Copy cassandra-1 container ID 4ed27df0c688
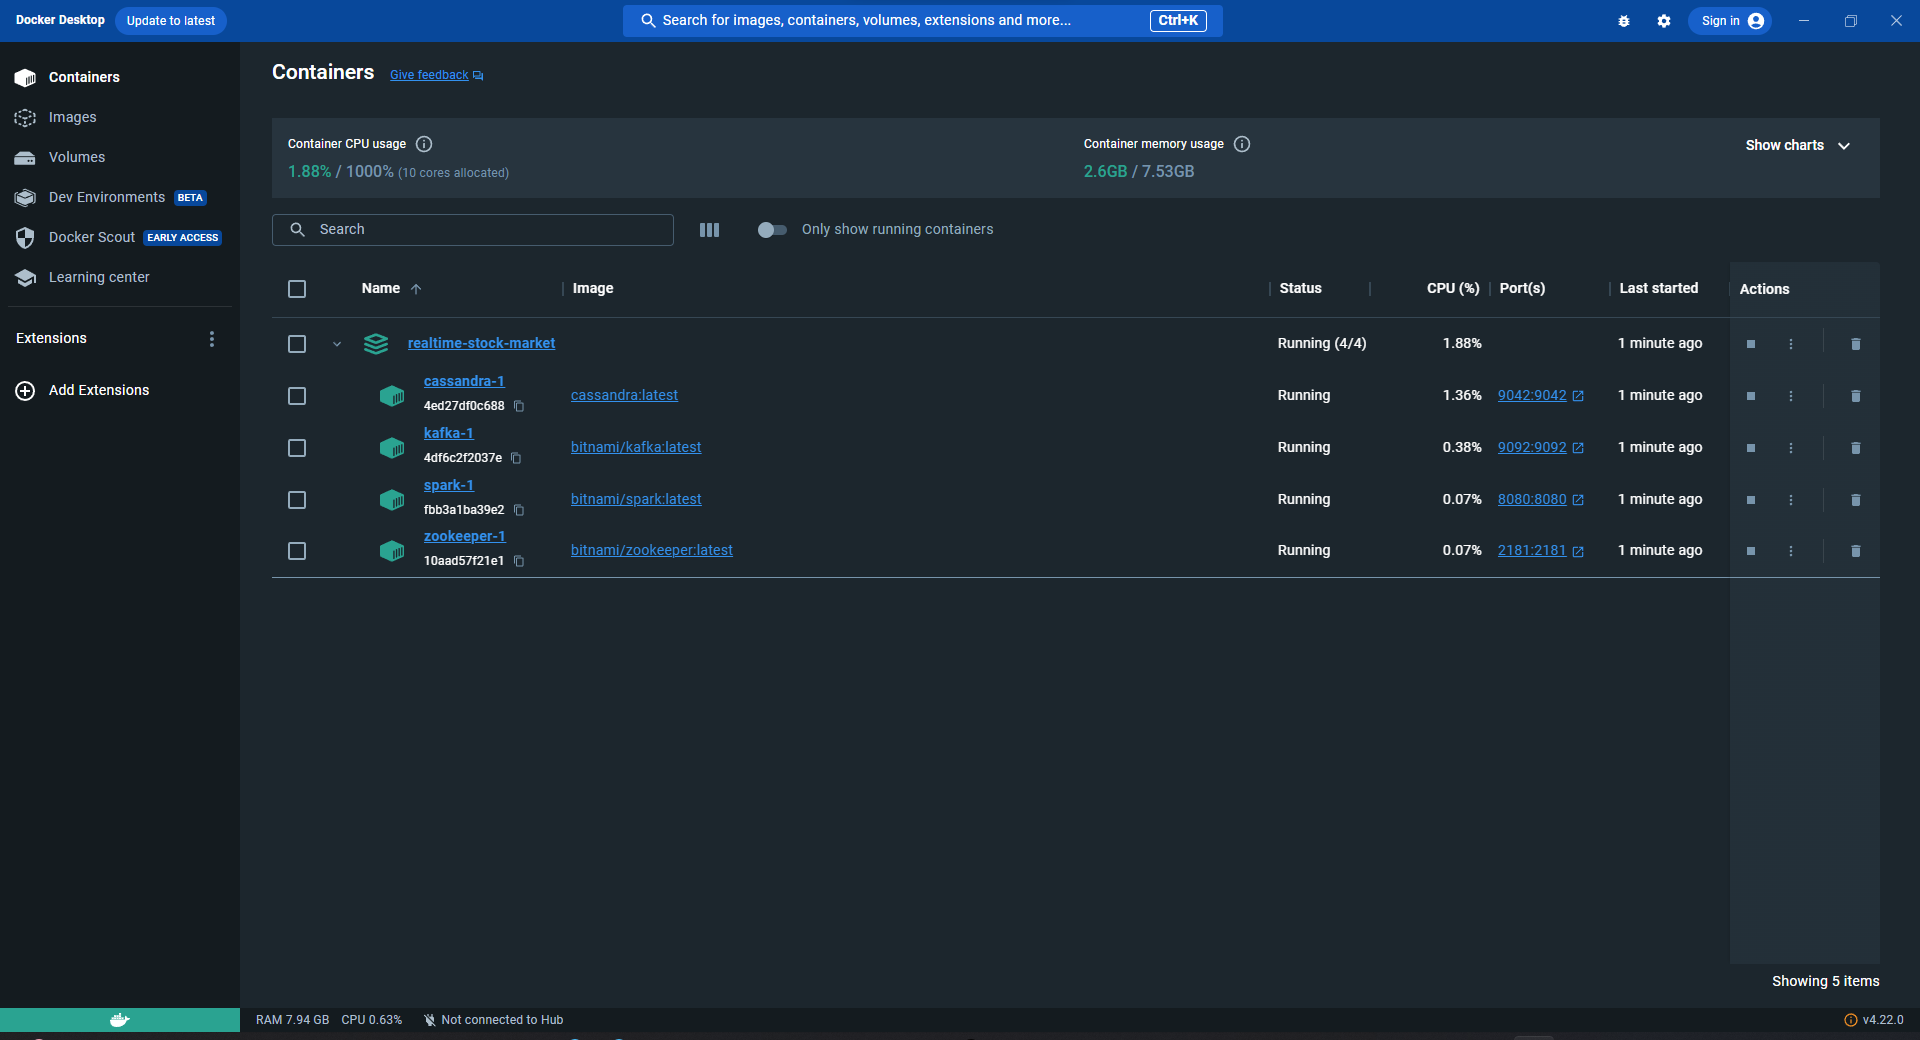 click(x=519, y=406)
